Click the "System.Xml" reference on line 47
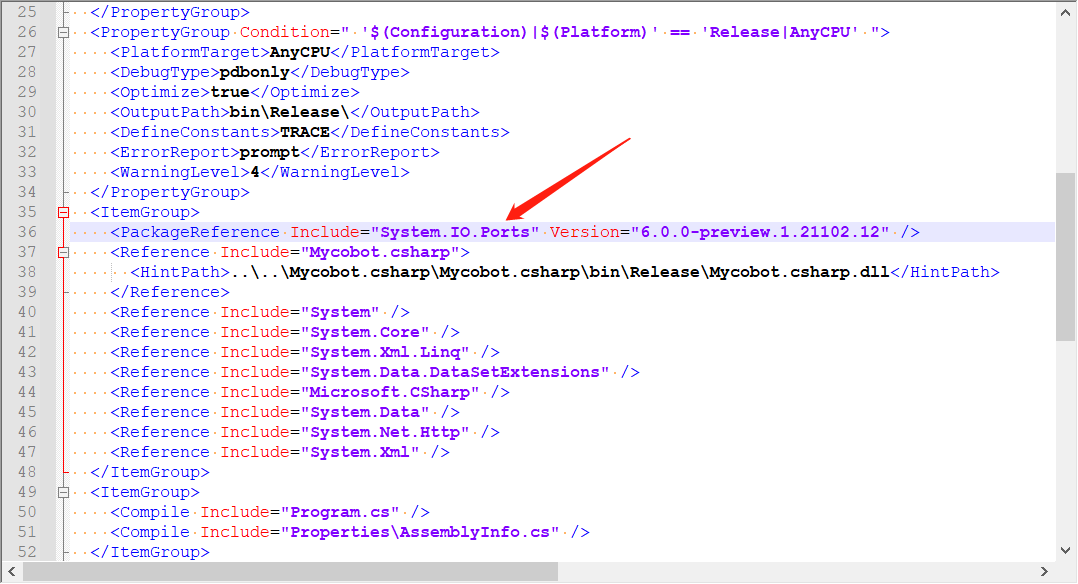 click(x=360, y=452)
